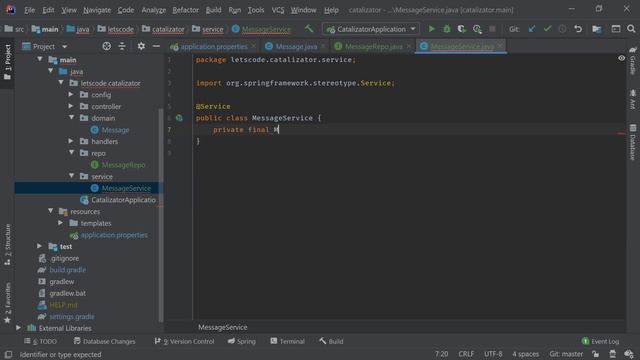Toggle tool window bars icon in status bar
640x360 pixels.
click(x=8, y=354)
